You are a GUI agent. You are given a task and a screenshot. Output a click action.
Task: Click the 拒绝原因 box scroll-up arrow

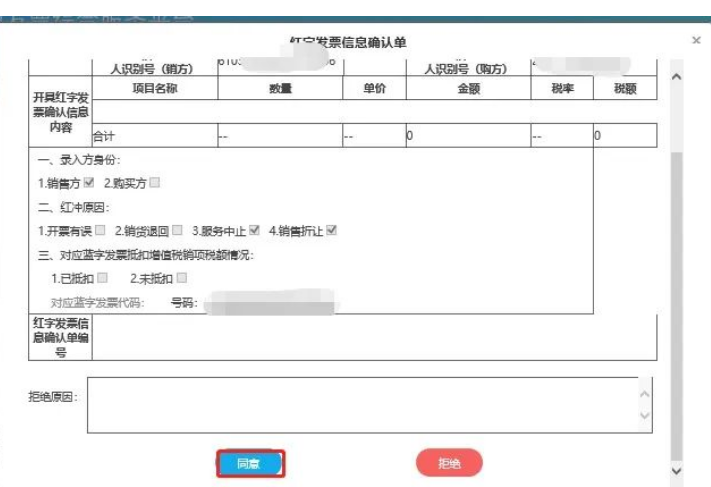pos(645,393)
